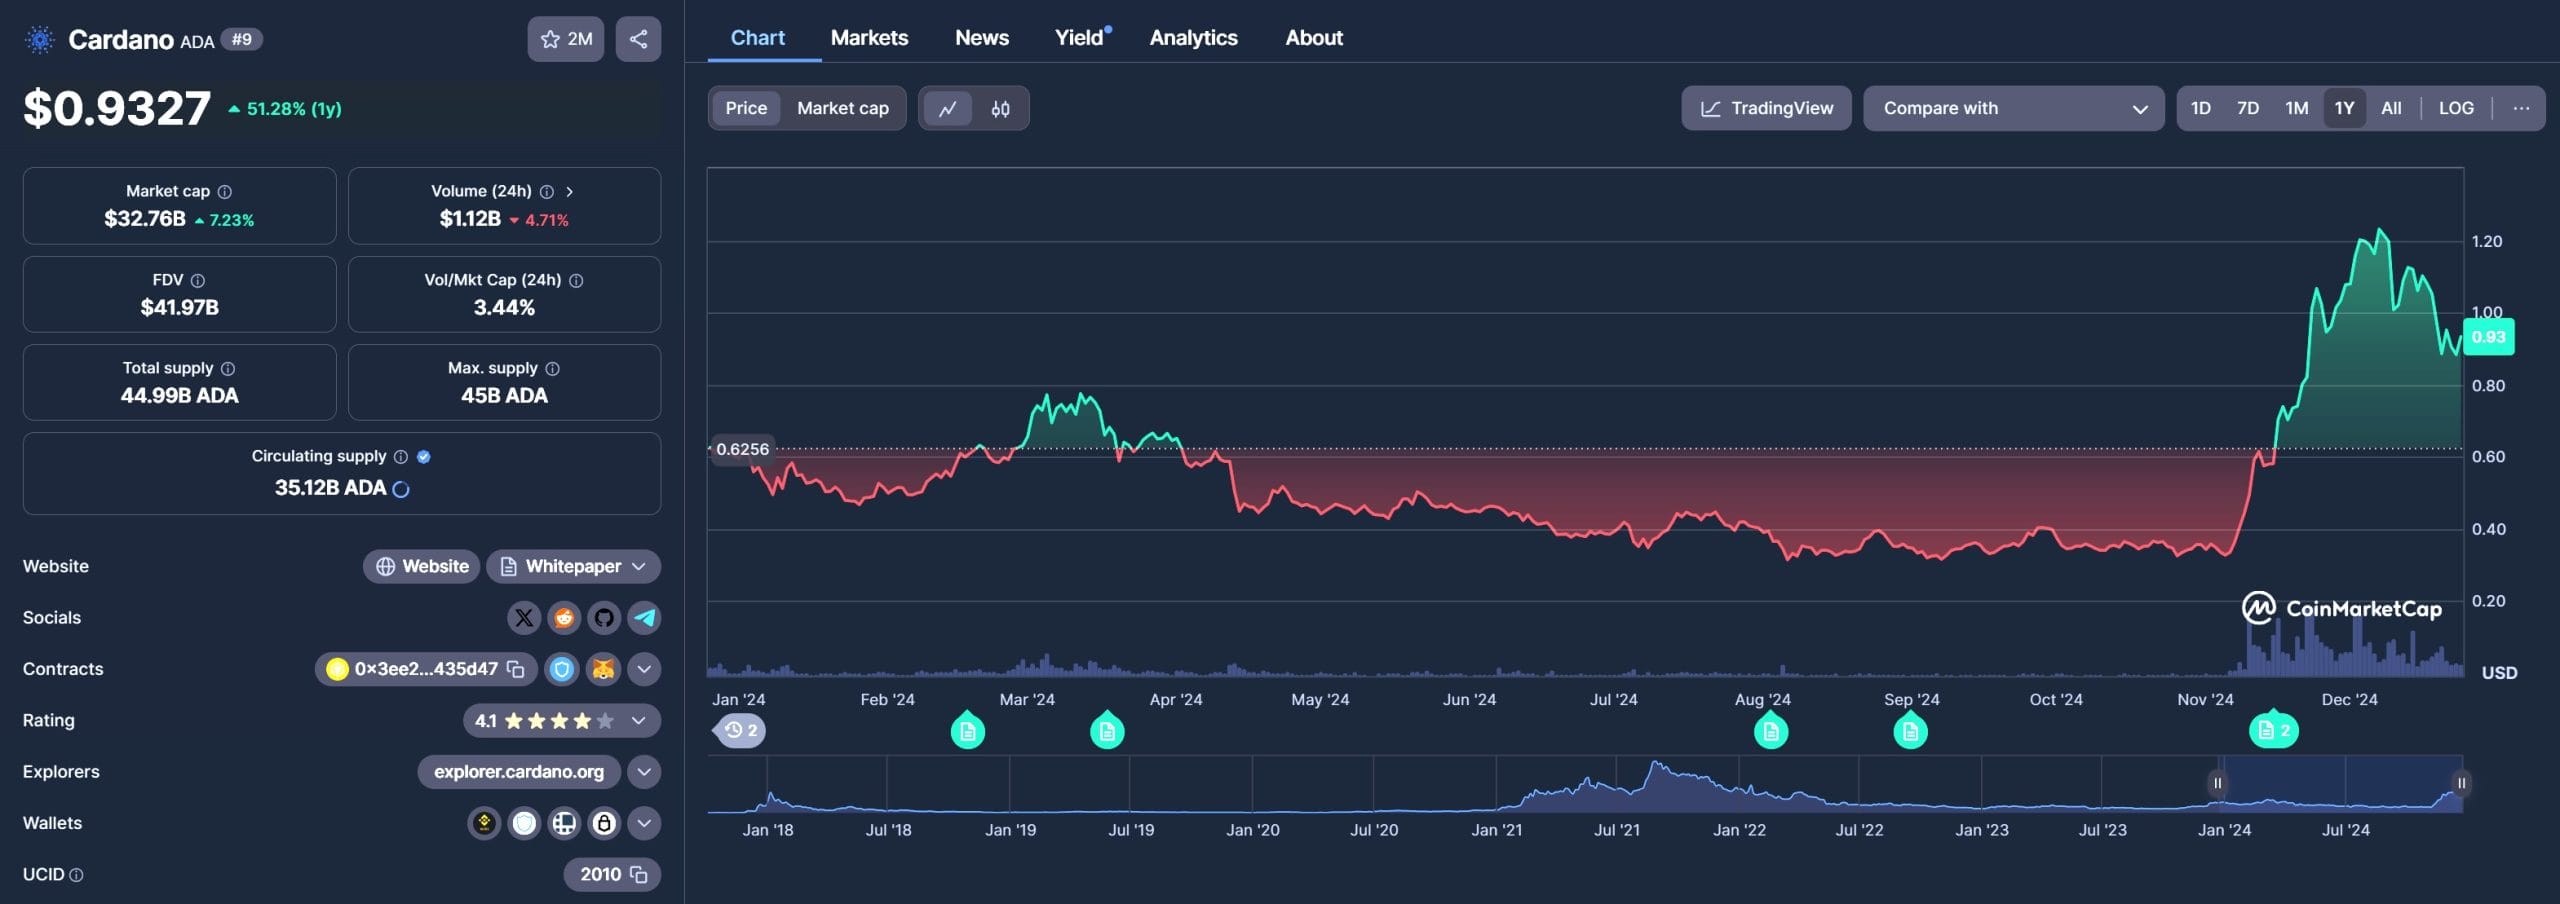This screenshot has width=2560, height=904.
Task: Set chart range to 1Y
Action: pos(2344,108)
